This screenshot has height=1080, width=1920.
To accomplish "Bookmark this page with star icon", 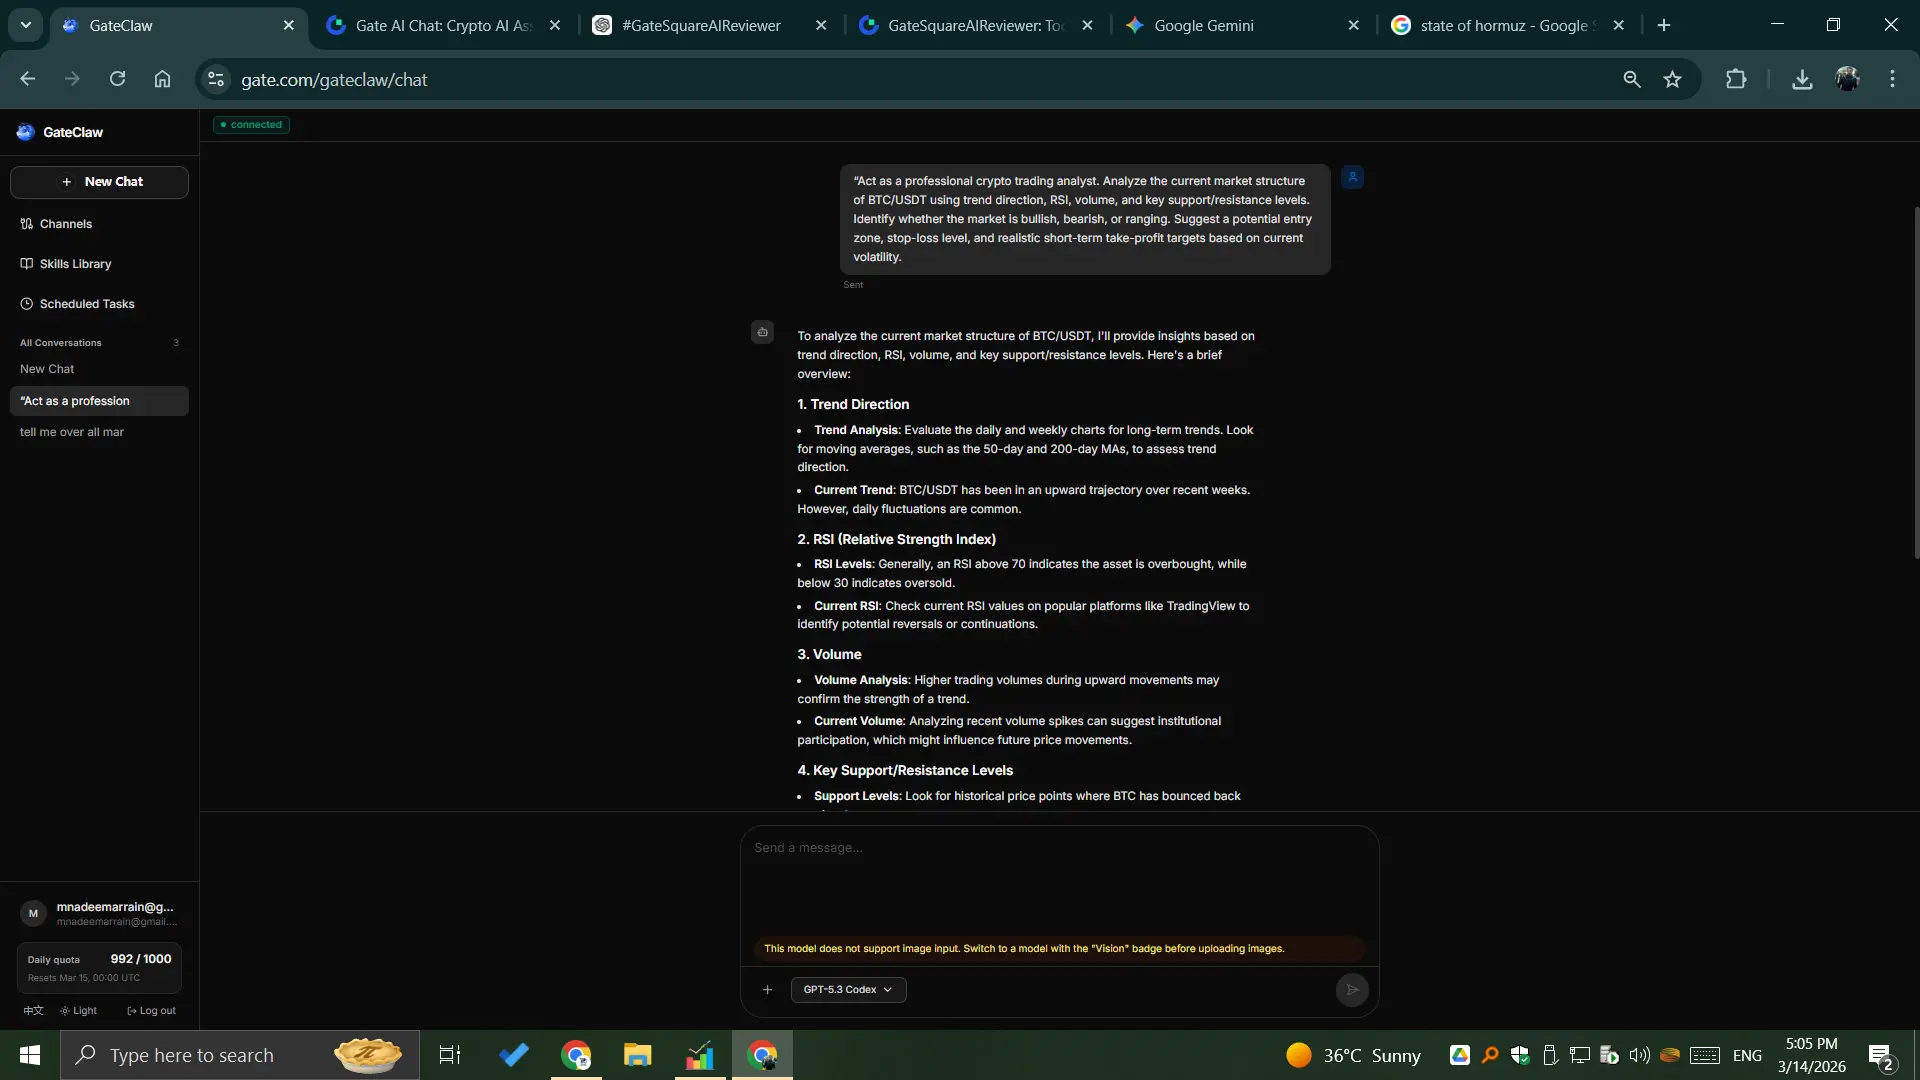I will (x=1672, y=79).
